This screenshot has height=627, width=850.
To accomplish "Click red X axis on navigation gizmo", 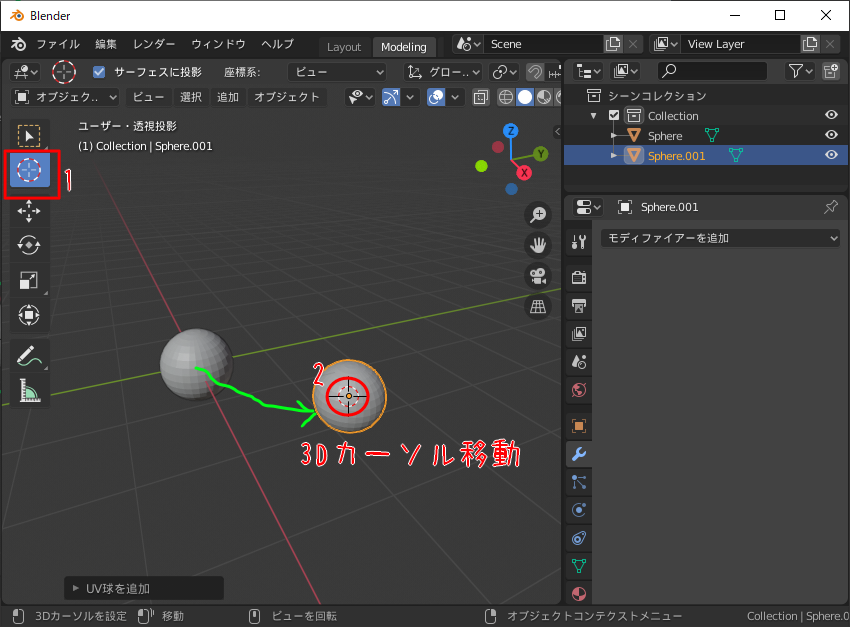I will point(524,173).
